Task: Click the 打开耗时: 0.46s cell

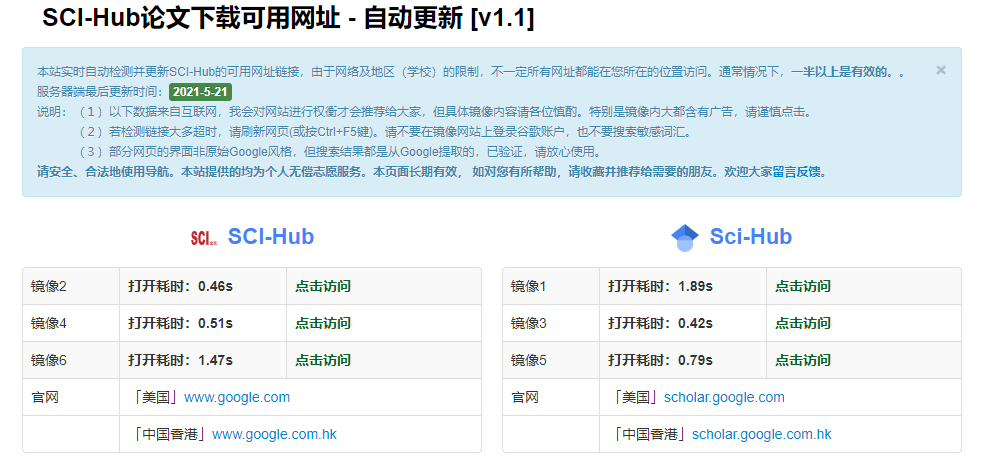Action: coord(203,286)
